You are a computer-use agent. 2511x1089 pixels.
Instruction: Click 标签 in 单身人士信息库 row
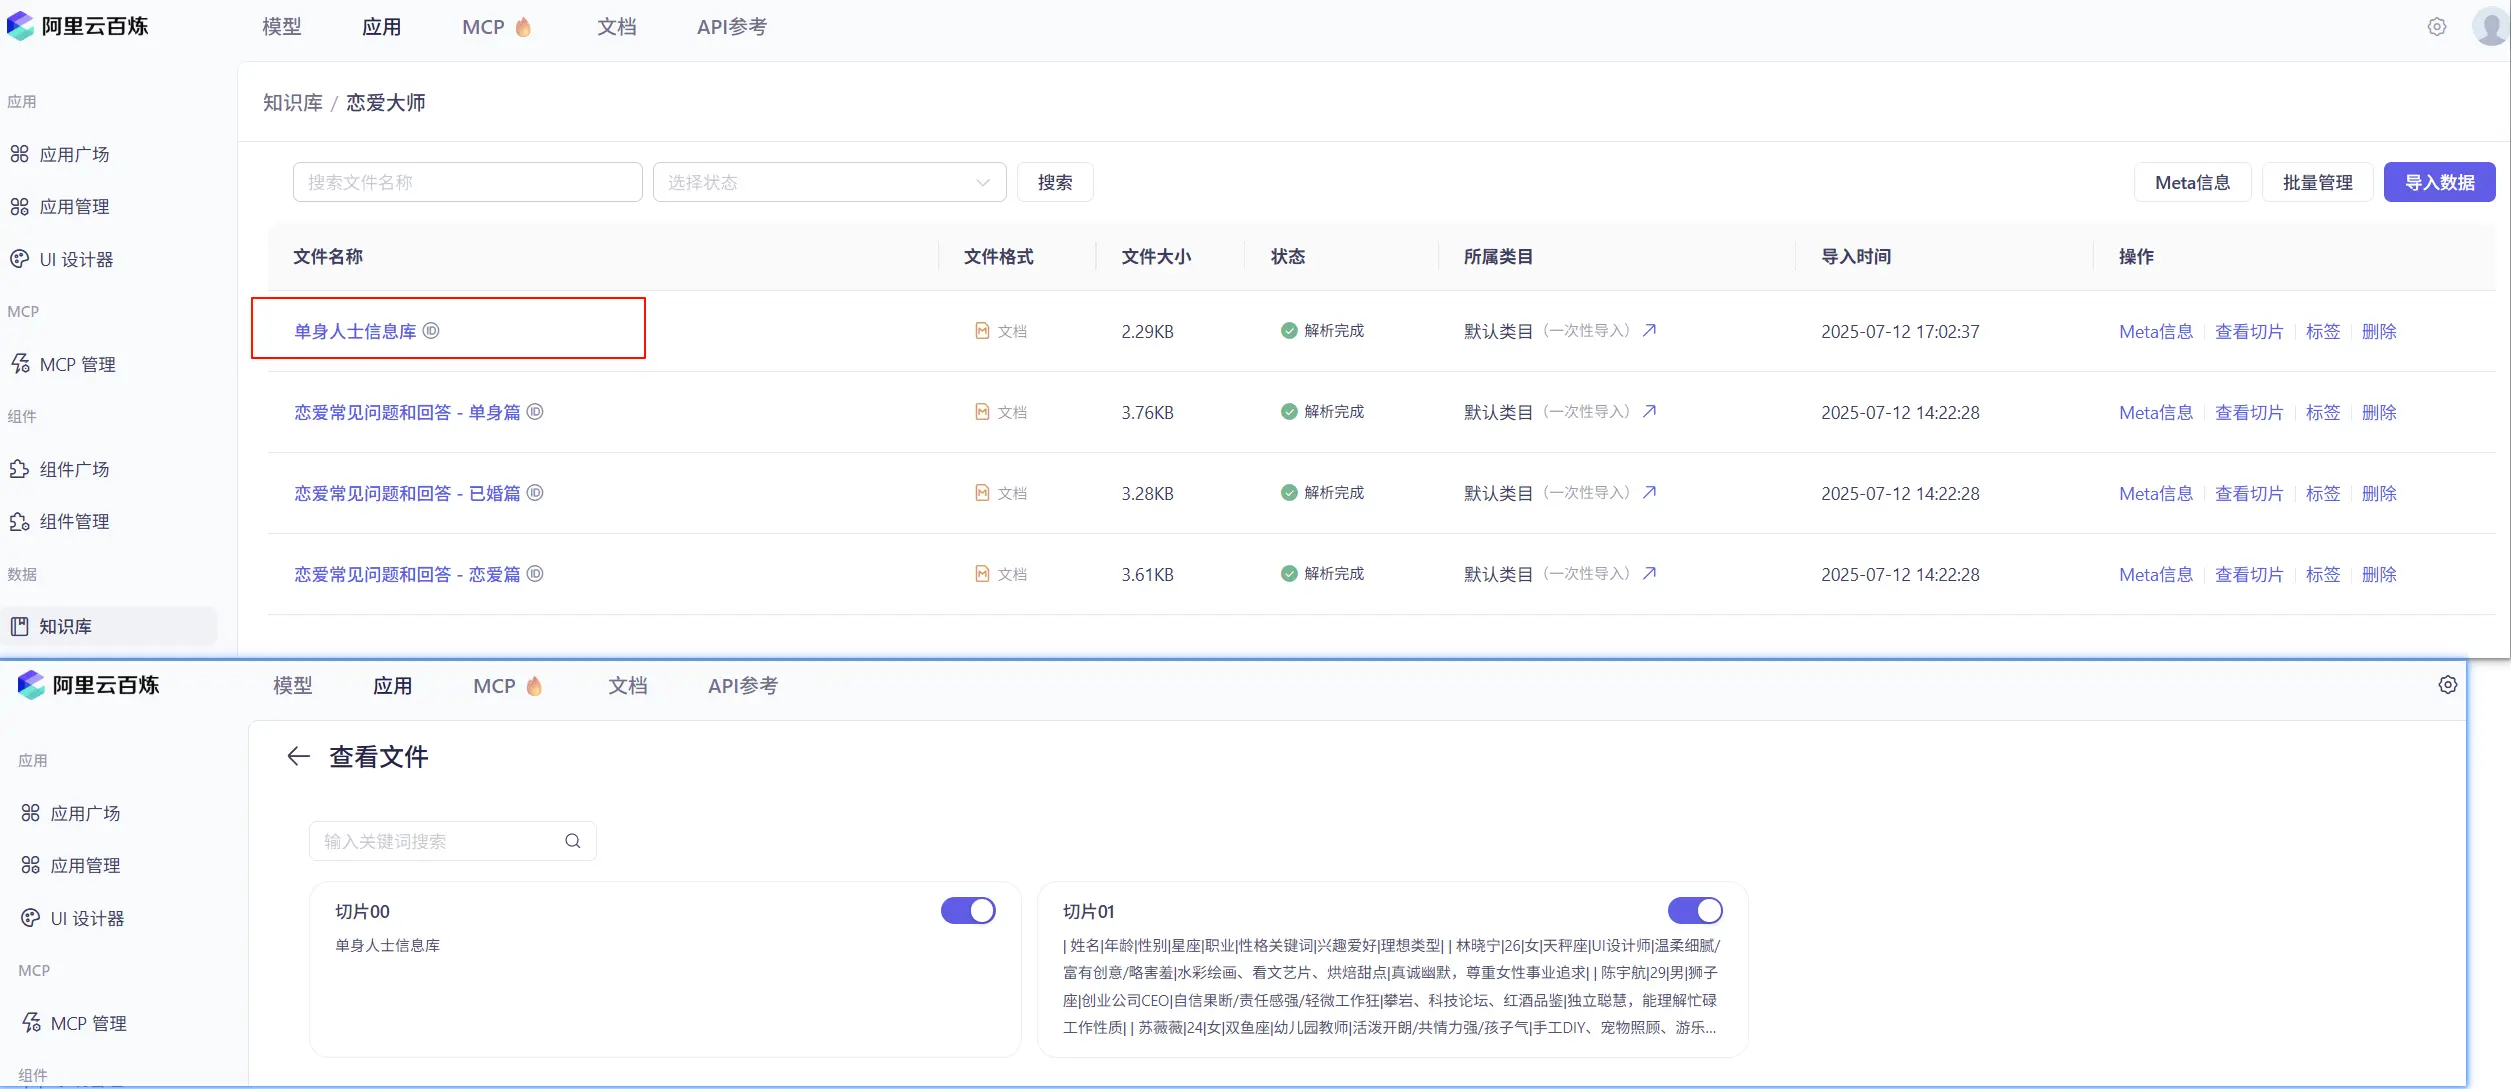point(2323,331)
